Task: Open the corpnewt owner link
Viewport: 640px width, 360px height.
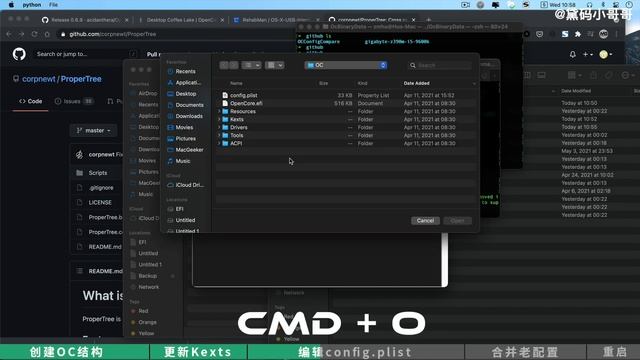Action: click(x=39, y=79)
